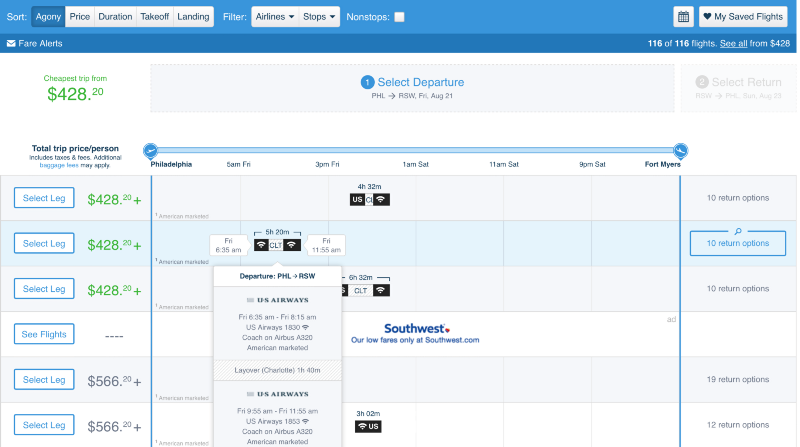Click the See all flights link
Image resolution: width=800 pixels, height=447 pixels.
coord(733,43)
